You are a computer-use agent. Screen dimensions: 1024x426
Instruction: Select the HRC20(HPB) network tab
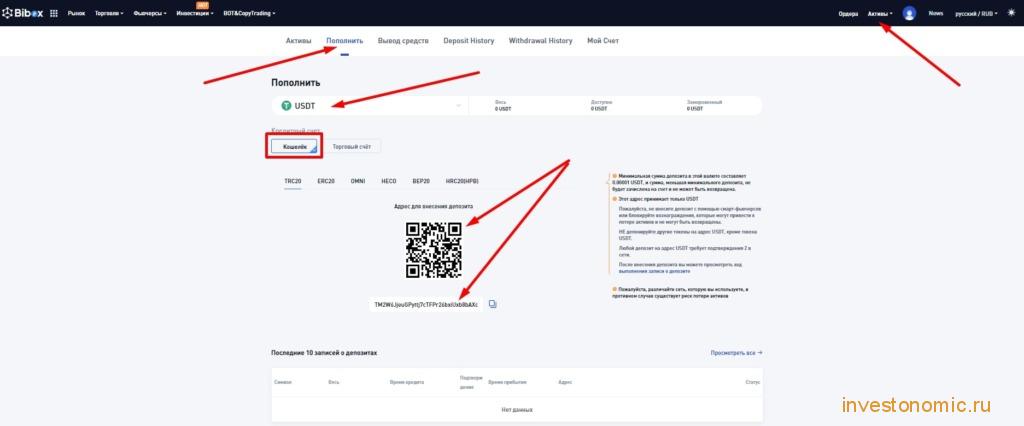462,181
